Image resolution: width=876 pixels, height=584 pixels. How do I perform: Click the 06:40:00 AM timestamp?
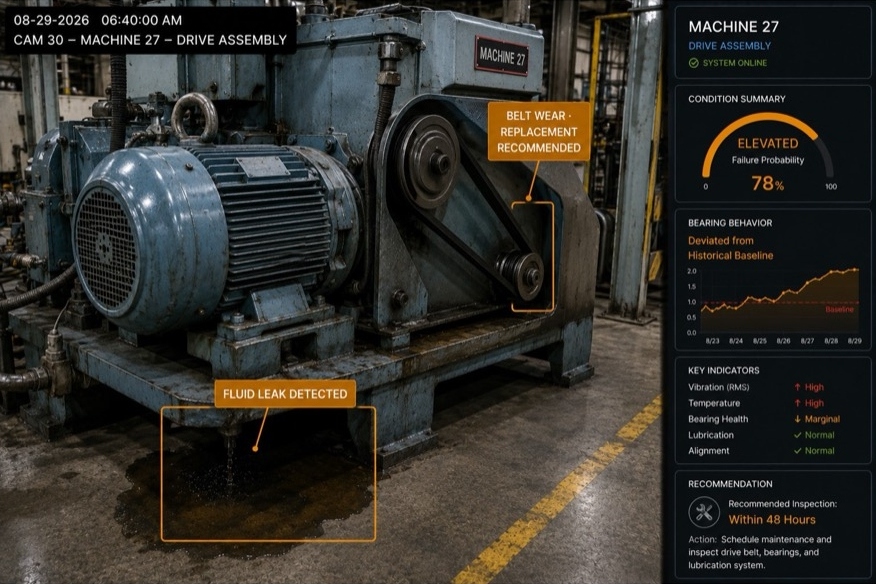pyautogui.click(x=141, y=20)
